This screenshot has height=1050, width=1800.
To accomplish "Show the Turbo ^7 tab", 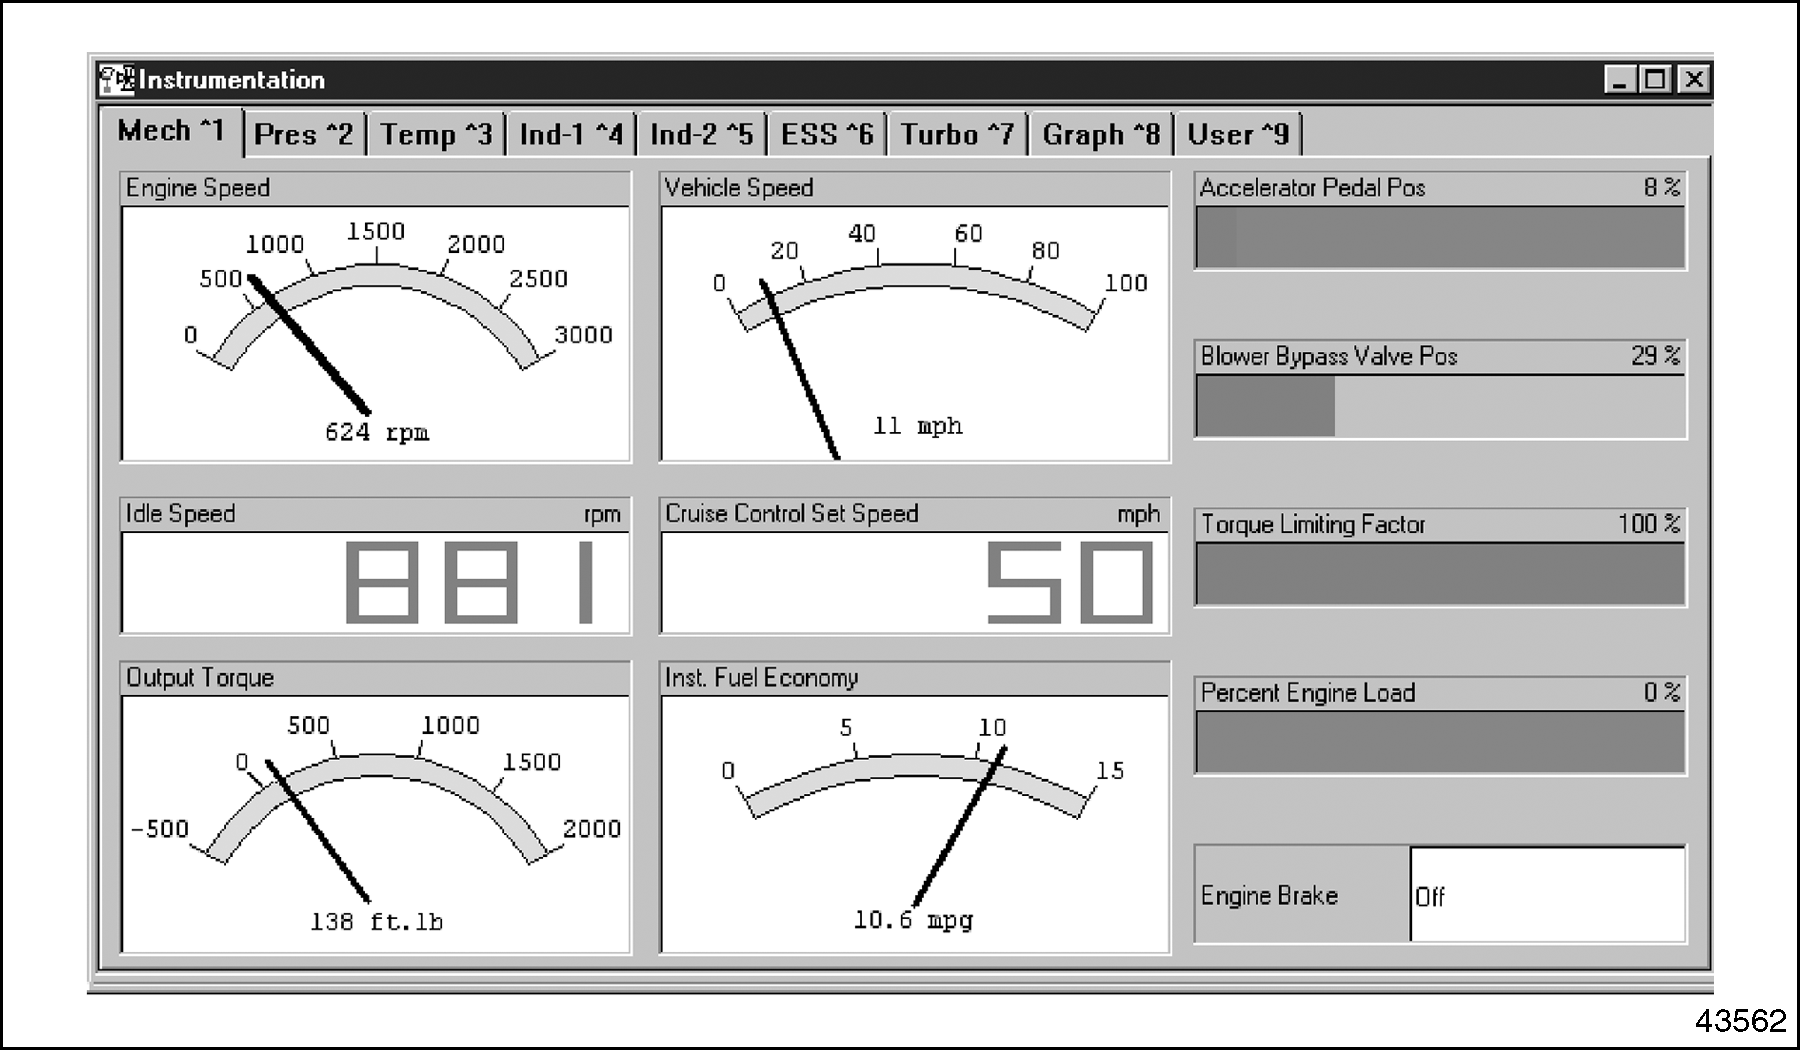I will click(957, 135).
